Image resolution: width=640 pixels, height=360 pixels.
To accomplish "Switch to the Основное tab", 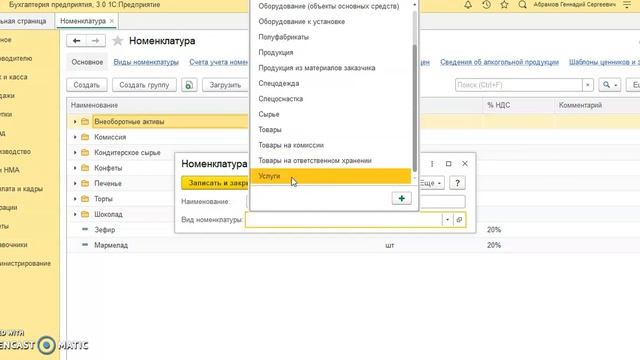I will pyautogui.click(x=87, y=62).
